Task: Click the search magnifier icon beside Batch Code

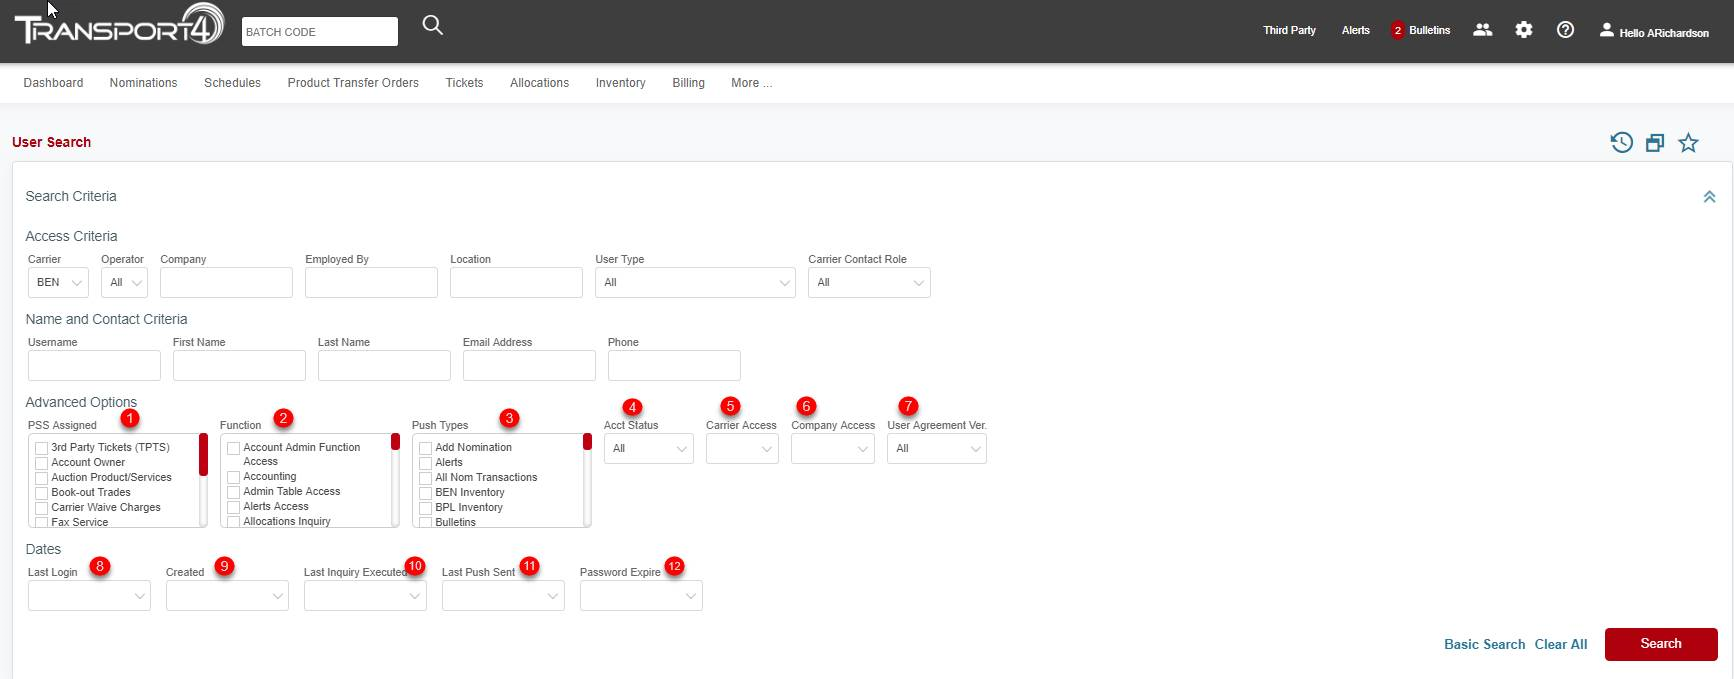Action: (432, 26)
